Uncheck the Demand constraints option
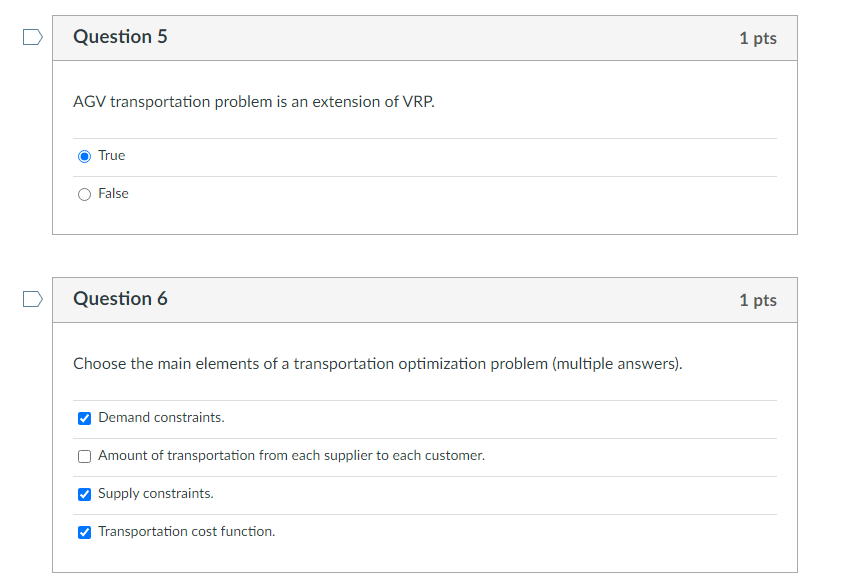Viewport: 841px width, 580px height. point(84,418)
